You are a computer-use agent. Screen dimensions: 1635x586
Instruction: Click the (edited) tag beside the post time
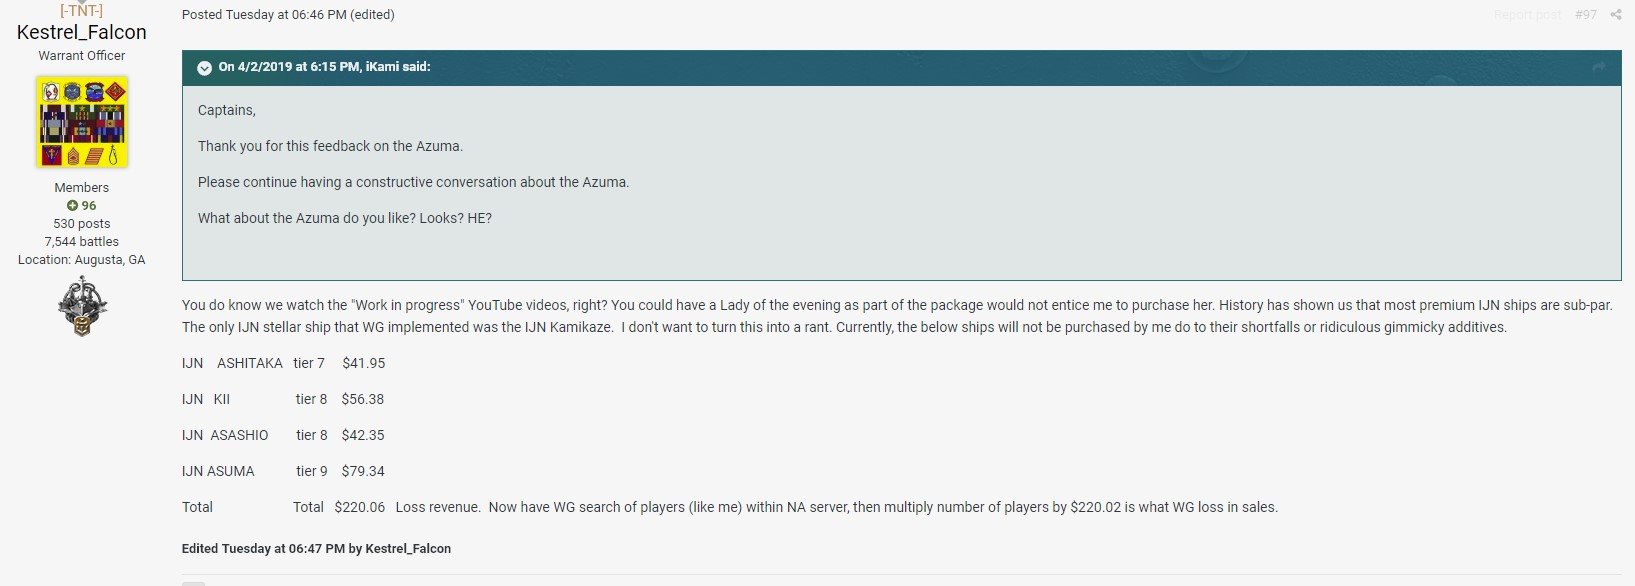[372, 15]
